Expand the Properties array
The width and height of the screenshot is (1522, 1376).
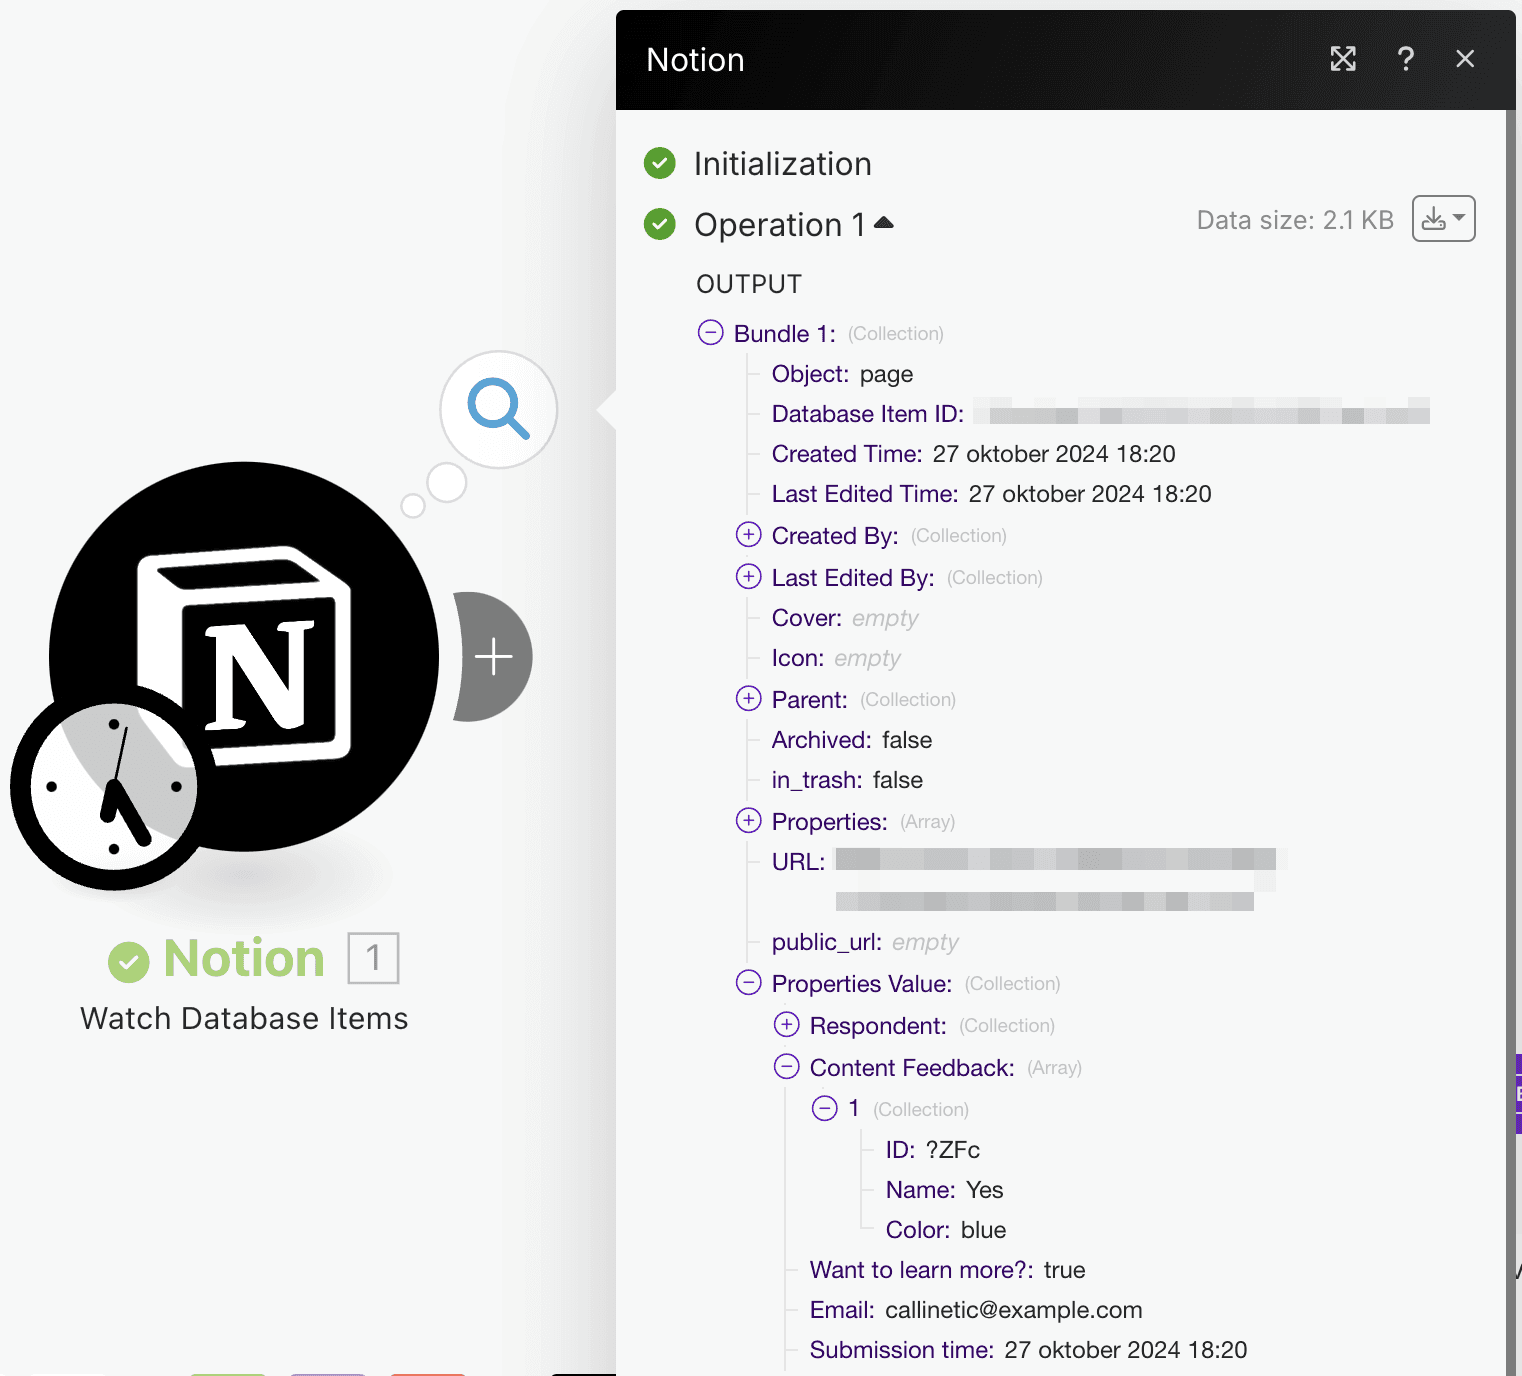[748, 821]
